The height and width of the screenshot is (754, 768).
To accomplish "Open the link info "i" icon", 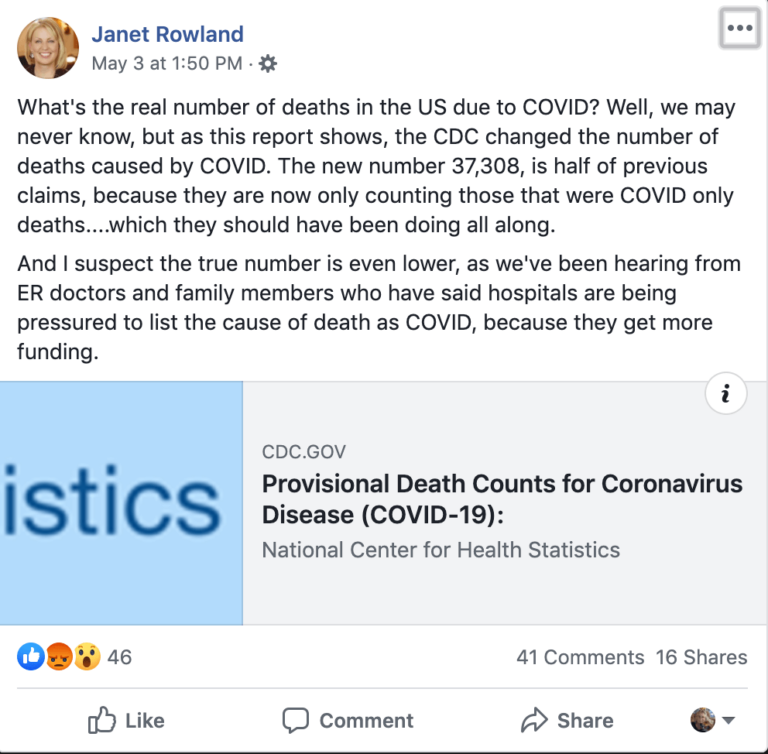I will tap(726, 393).
